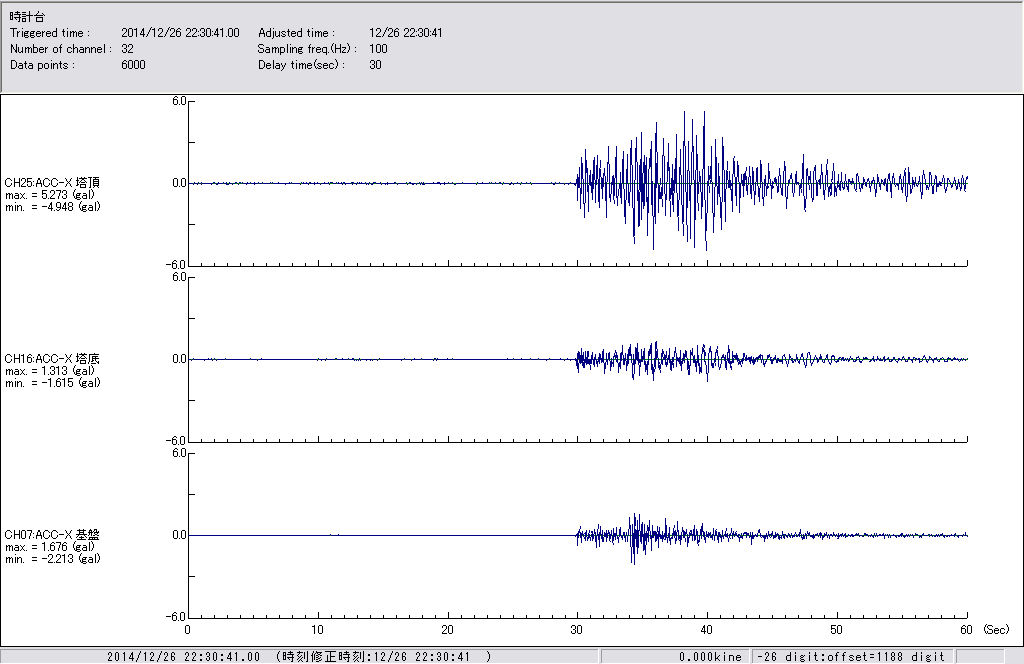Select the Triggered time value 2014/12/26 22:30:41.00

click(x=187, y=33)
